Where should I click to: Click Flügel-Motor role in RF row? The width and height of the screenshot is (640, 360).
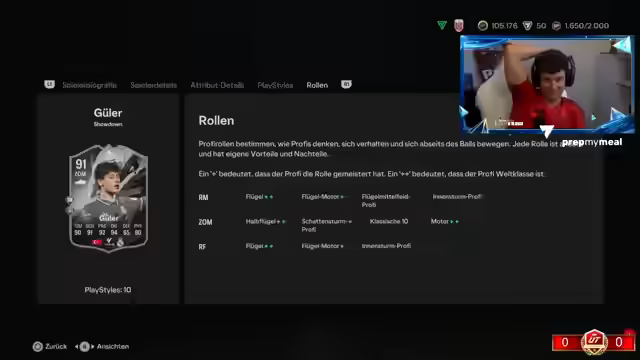click(322, 246)
